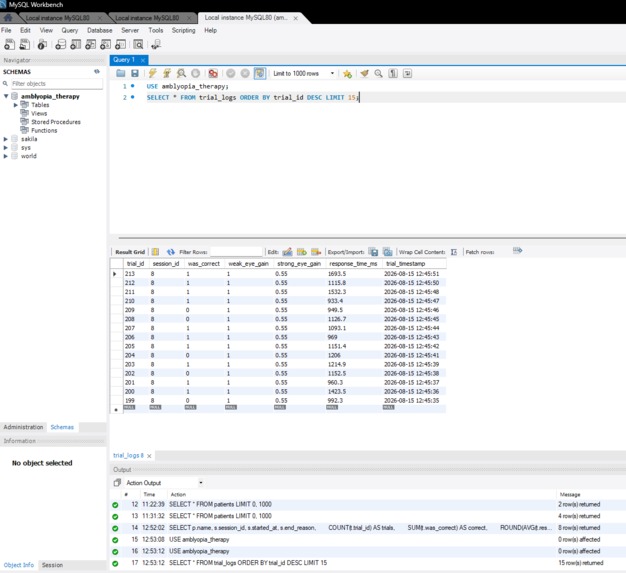This screenshot has height=573, width=626.
Task: Expand the sys schema
Action: click(x=6, y=148)
